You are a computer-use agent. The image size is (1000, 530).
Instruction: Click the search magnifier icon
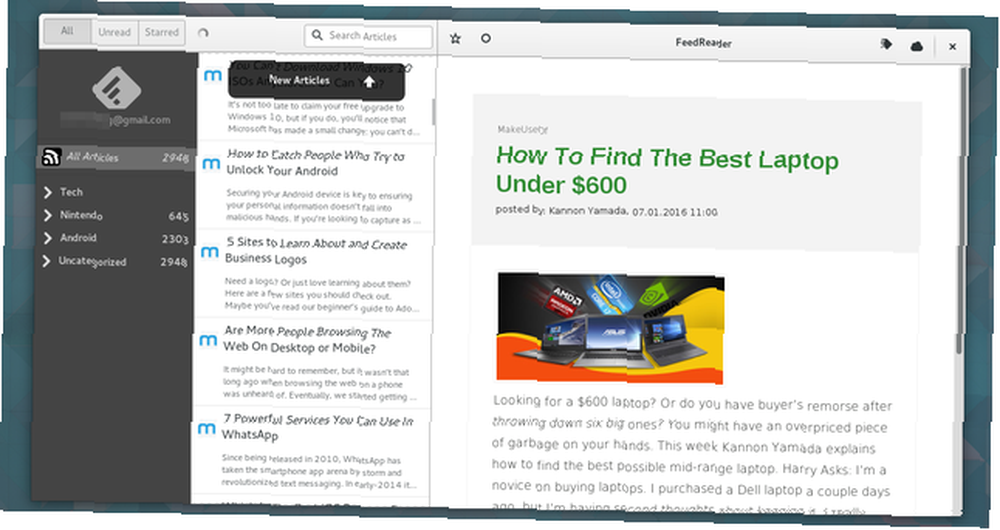coord(317,35)
